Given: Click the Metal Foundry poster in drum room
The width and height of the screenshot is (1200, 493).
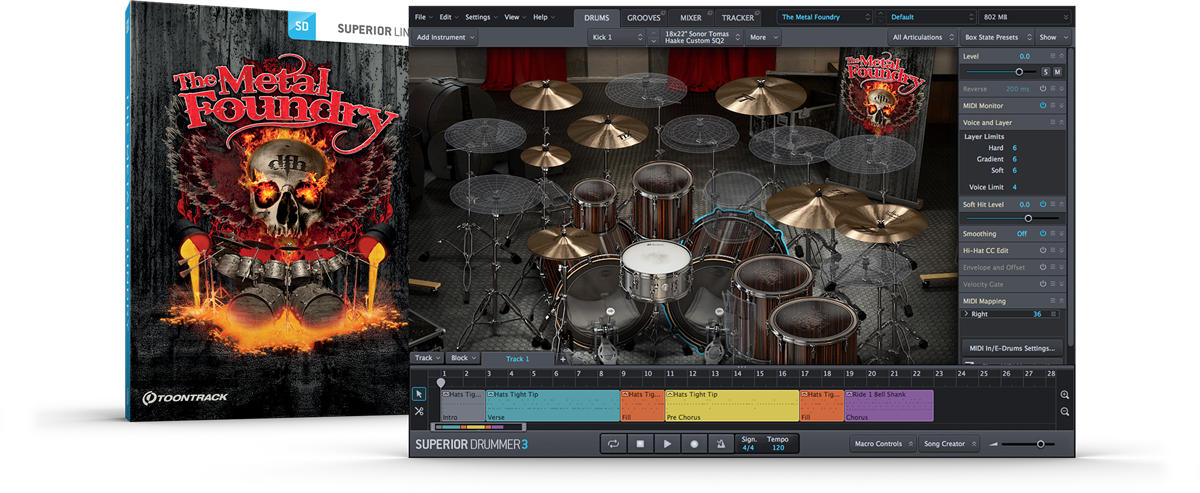Looking at the screenshot, I should tap(881, 94).
